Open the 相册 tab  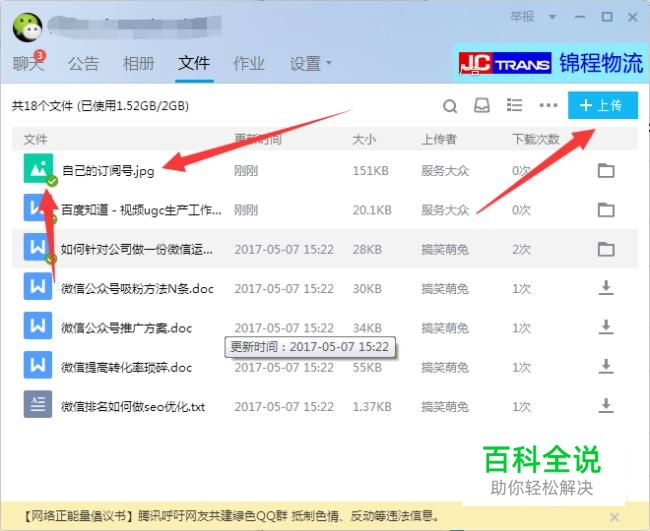click(138, 63)
